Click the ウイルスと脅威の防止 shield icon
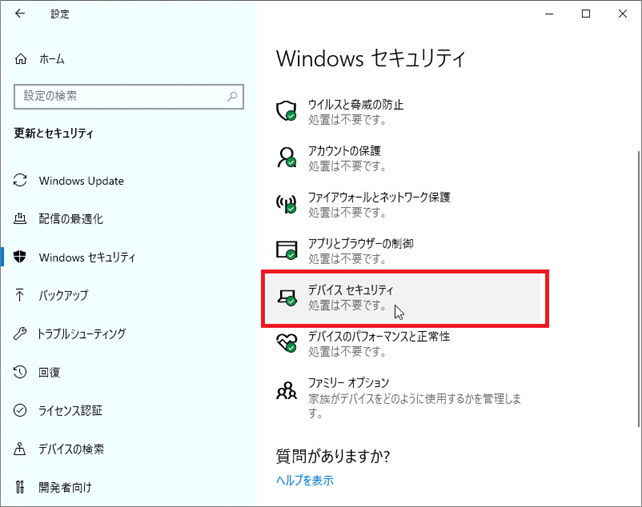Screen dimensions: 642x507 pyautogui.click(x=287, y=111)
